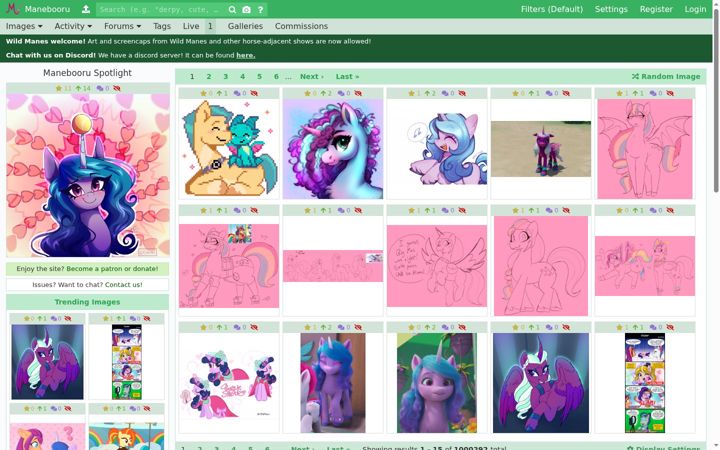Screen dimensions: 720x450
Task: Open the pony with saddlebags pink sketch
Action: (x=229, y=265)
